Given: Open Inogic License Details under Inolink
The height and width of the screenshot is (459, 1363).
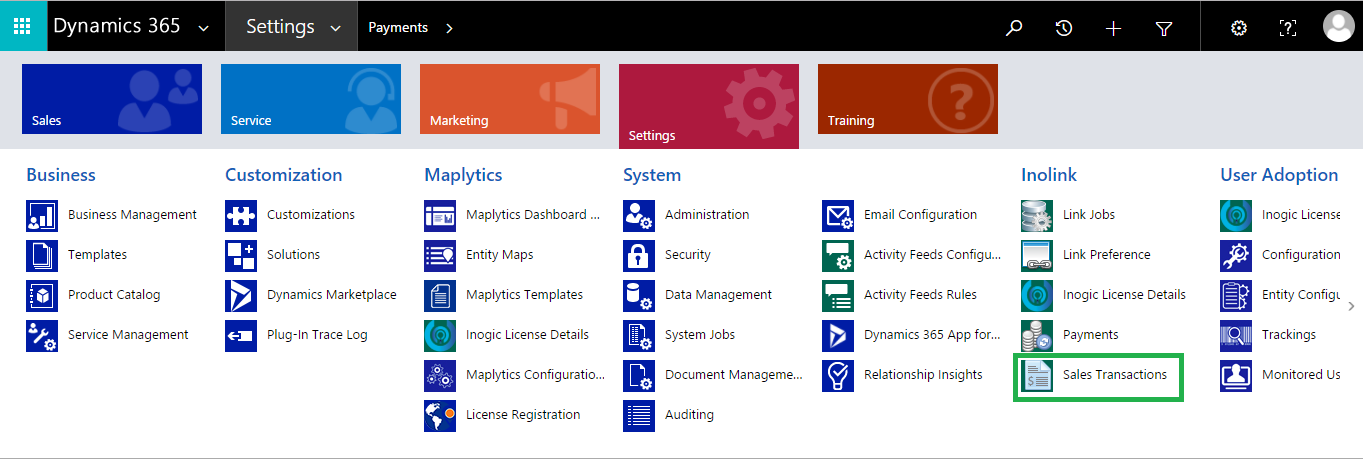Looking at the screenshot, I should [1124, 295].
